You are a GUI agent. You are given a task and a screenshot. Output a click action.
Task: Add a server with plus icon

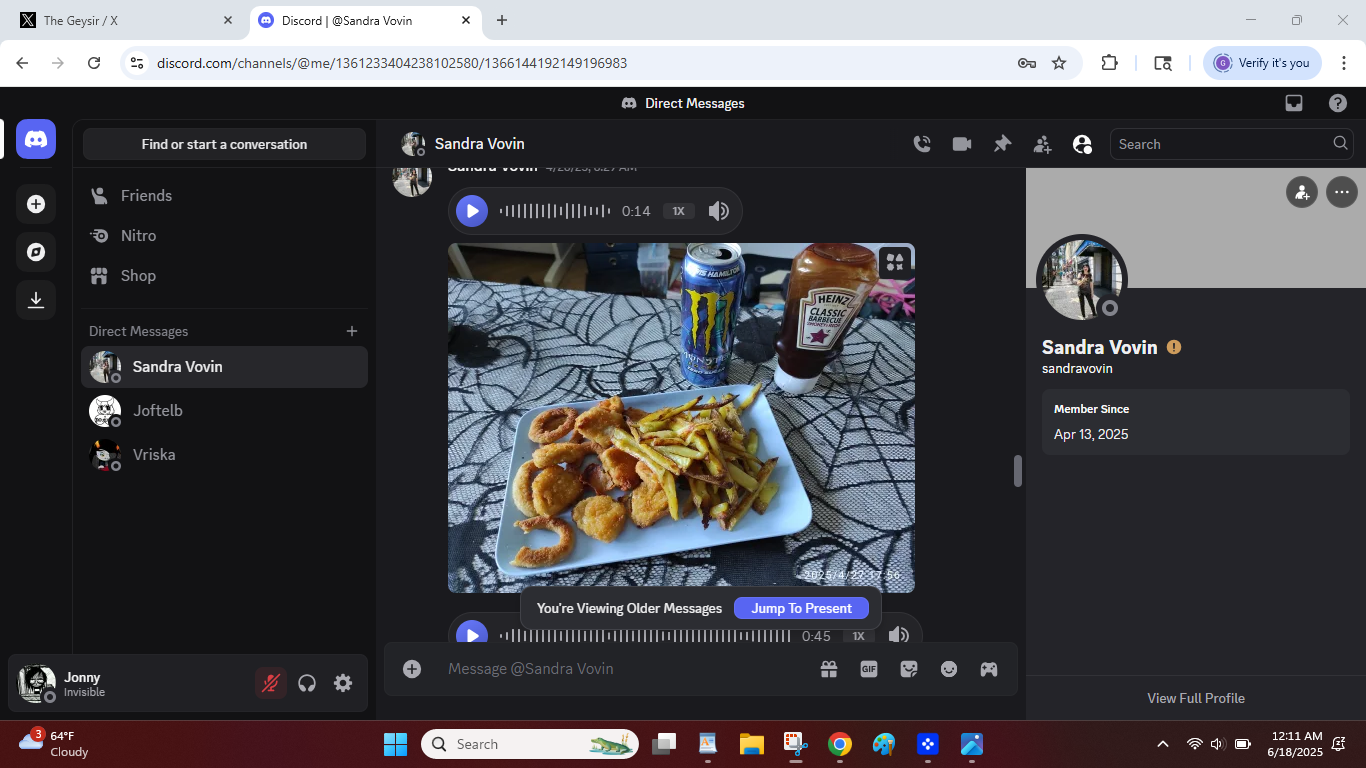(36, 204)
